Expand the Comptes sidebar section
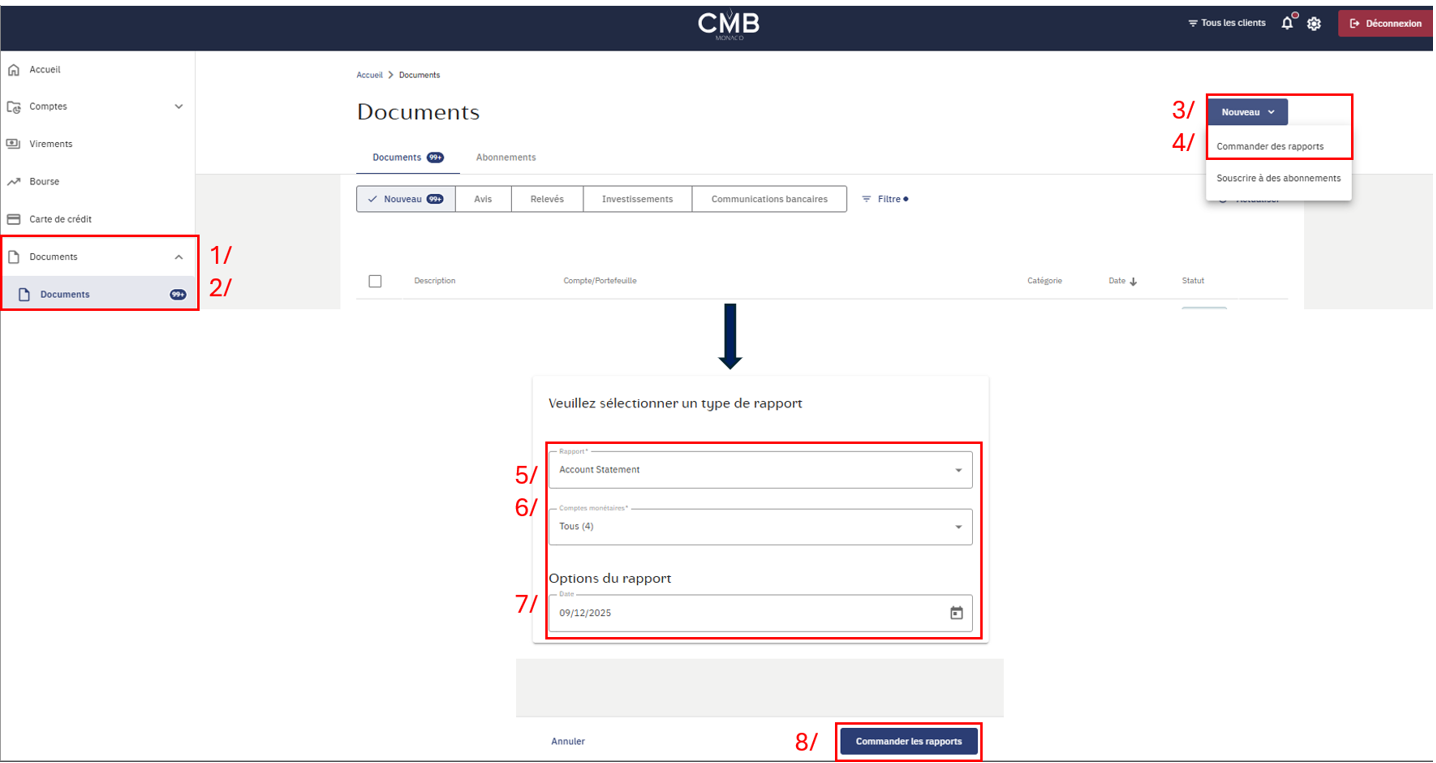1436x763 pixels. click(x=179, y=107)
